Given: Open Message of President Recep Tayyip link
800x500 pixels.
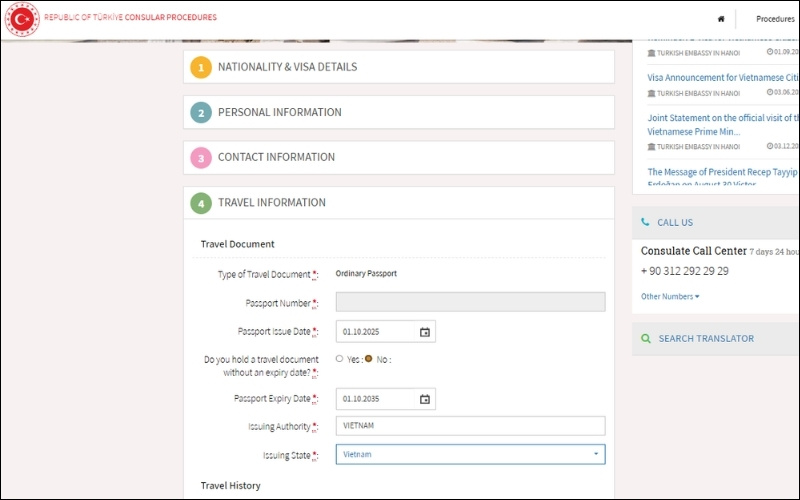Looking at the screenshot, I should [x=722, y=172].
